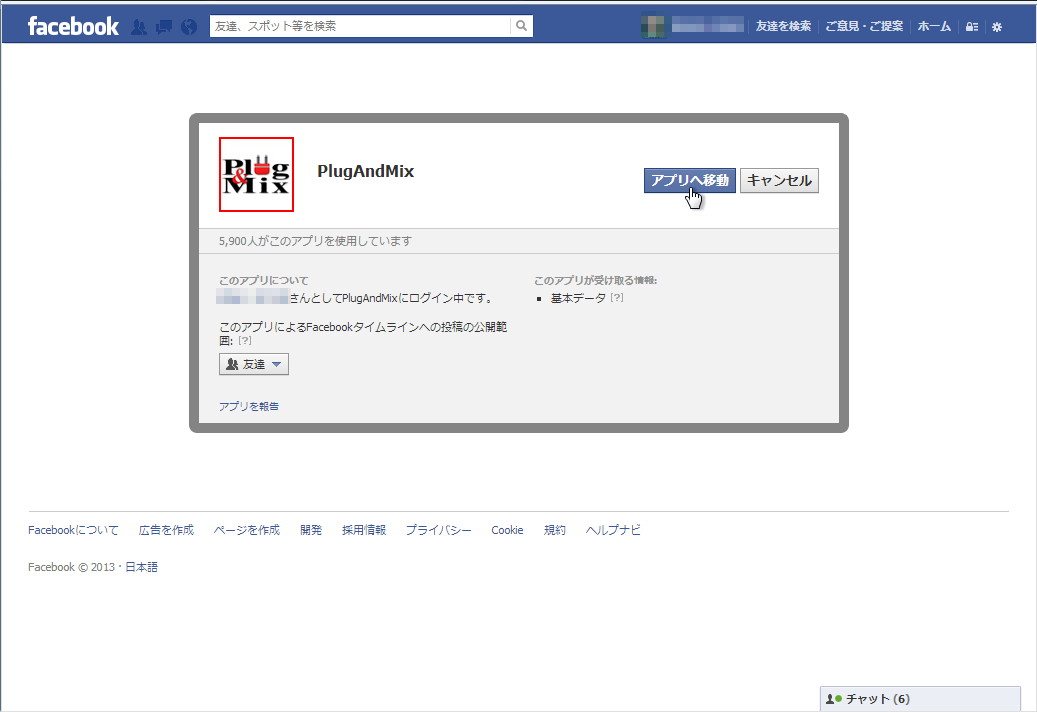Click inside the 友達、スポット等を検索 search field
This screenshot has height=712, width=1037.
tap(350, 25)
